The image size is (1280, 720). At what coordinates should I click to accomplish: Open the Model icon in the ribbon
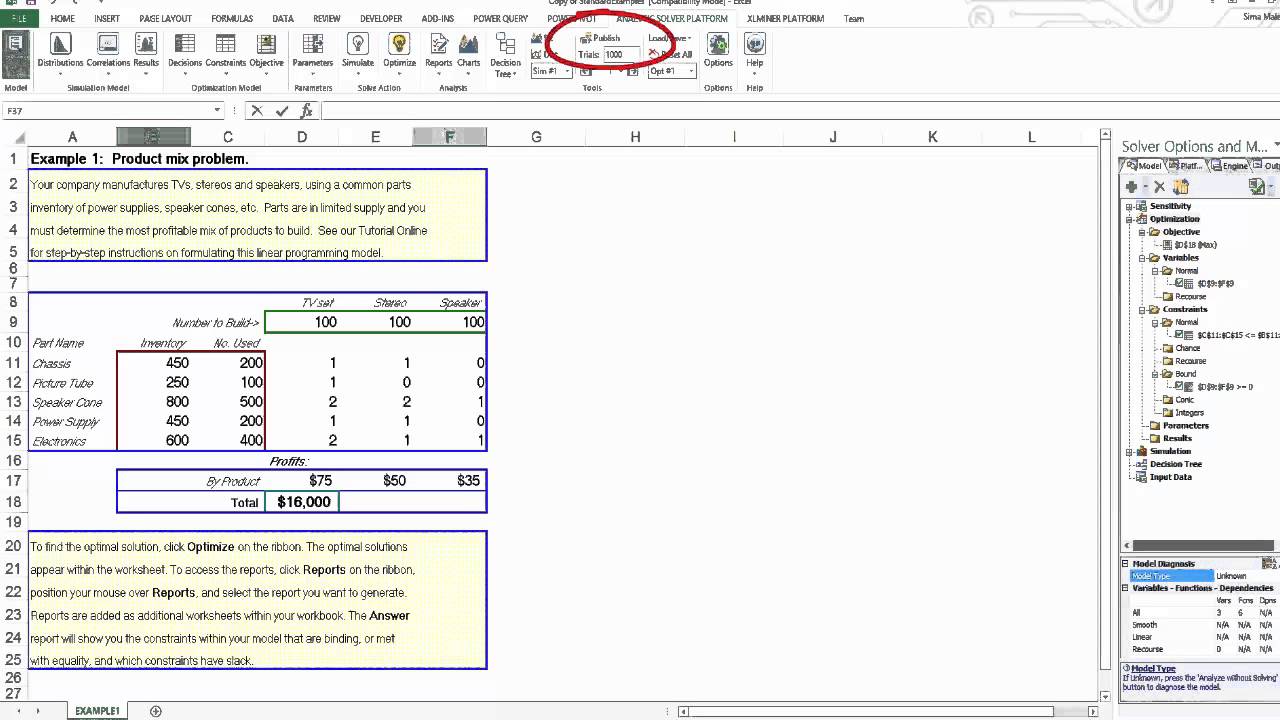[15, 54]
